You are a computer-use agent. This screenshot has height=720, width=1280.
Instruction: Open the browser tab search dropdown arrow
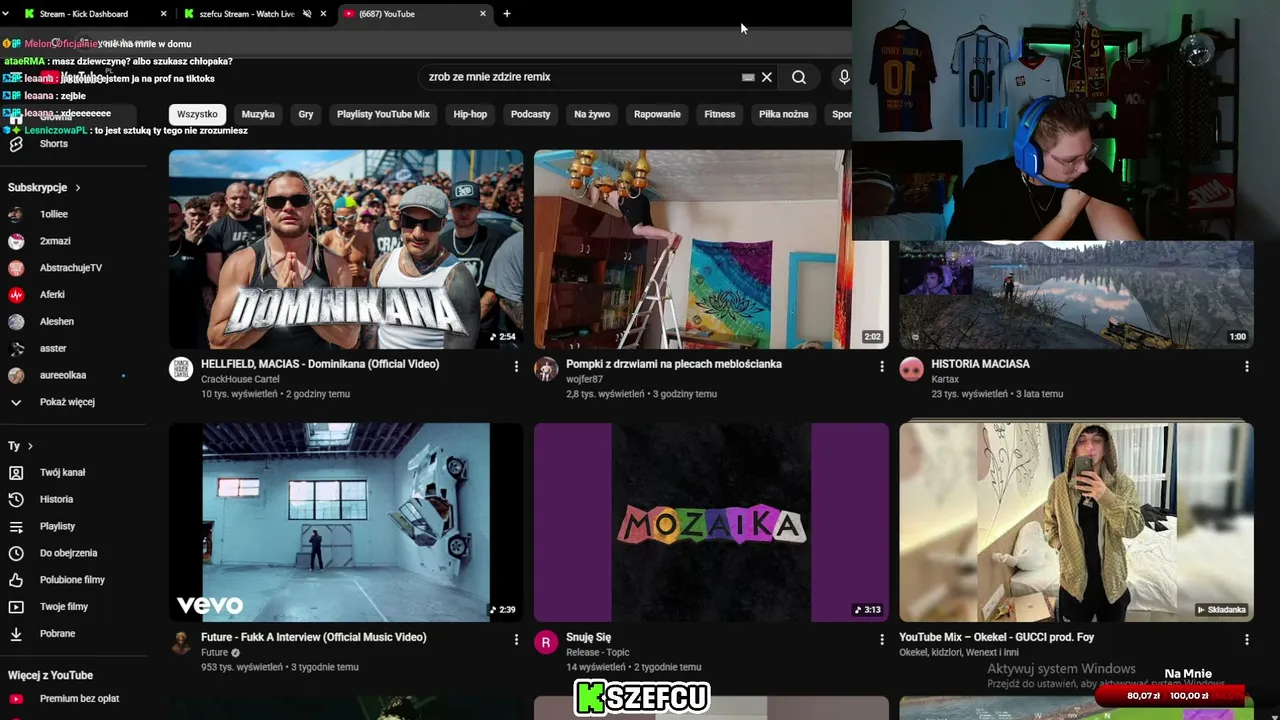(x=6, y=14)
